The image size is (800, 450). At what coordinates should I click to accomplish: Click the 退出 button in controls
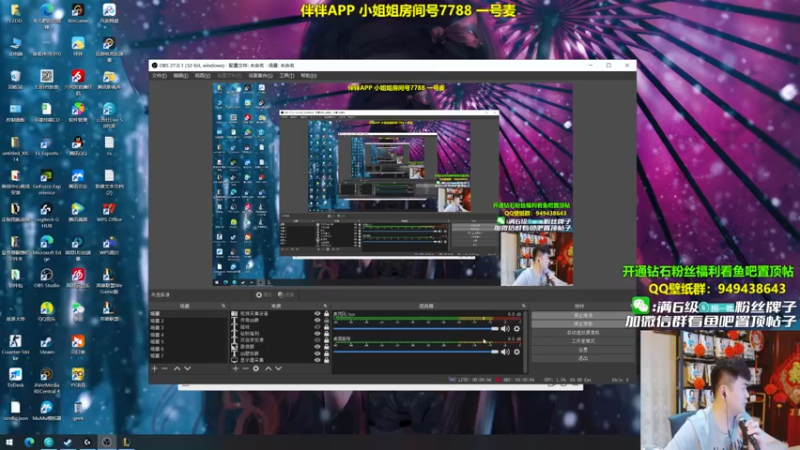pos(583,359)
